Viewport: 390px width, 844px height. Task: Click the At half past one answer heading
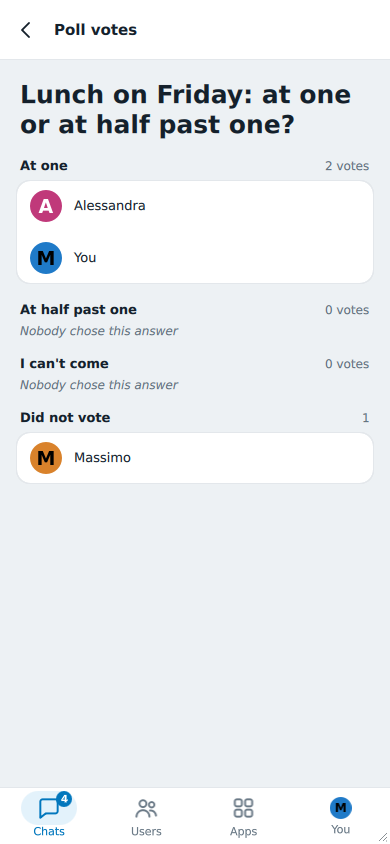(x=79, y=310)
